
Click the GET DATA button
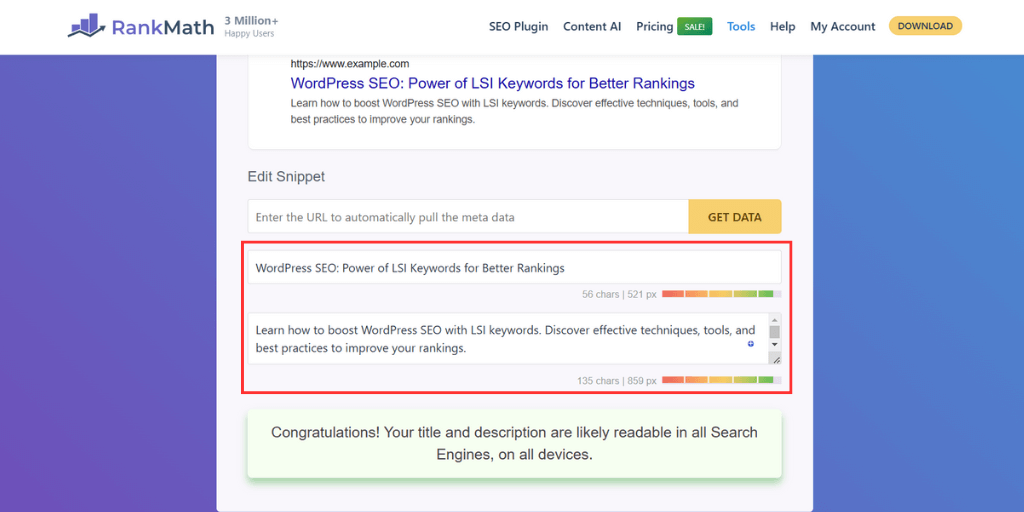tap(735, 217)
